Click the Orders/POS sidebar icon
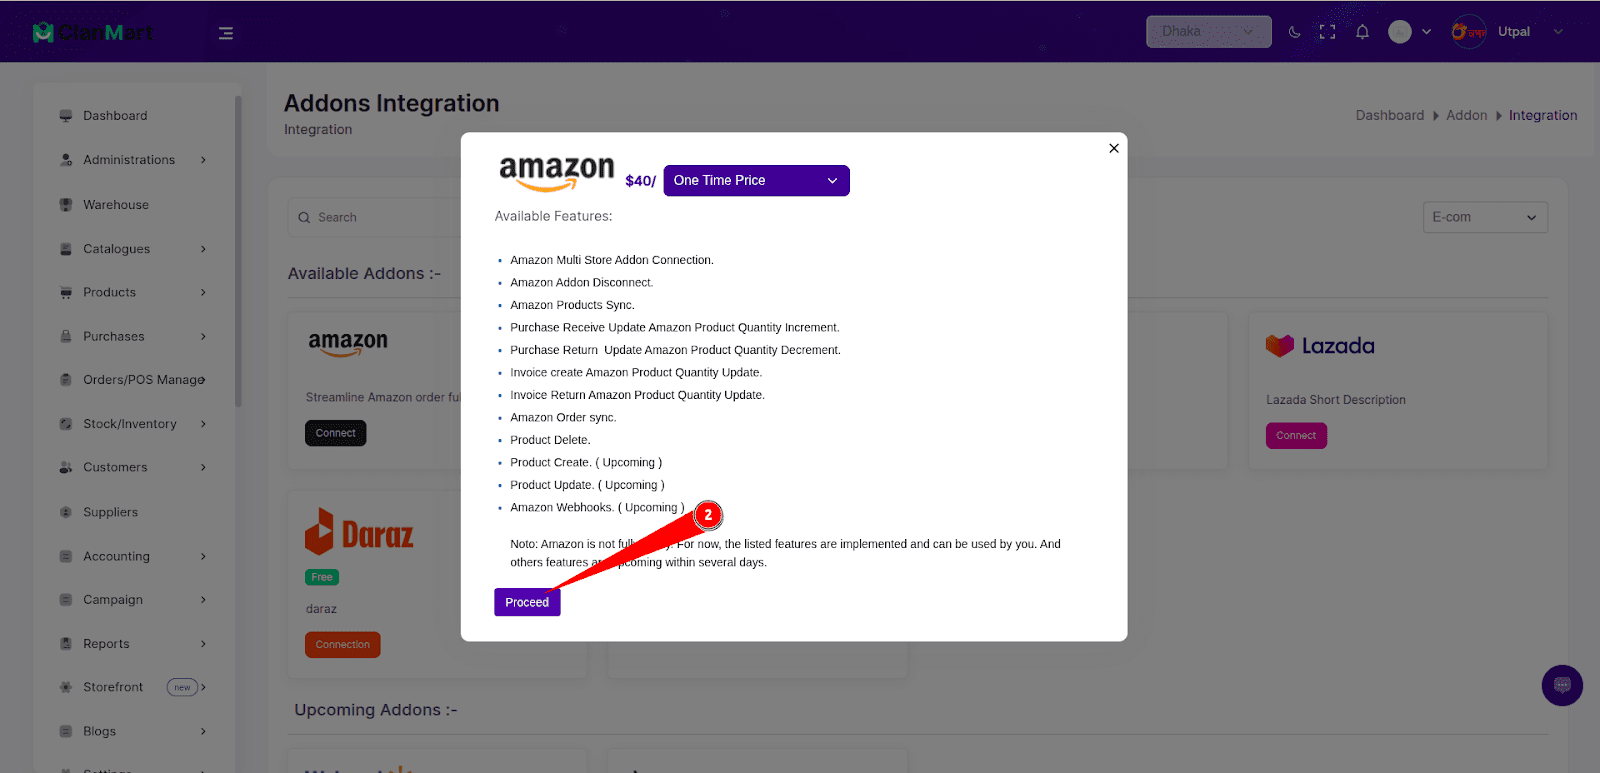 tap(66, 380)
